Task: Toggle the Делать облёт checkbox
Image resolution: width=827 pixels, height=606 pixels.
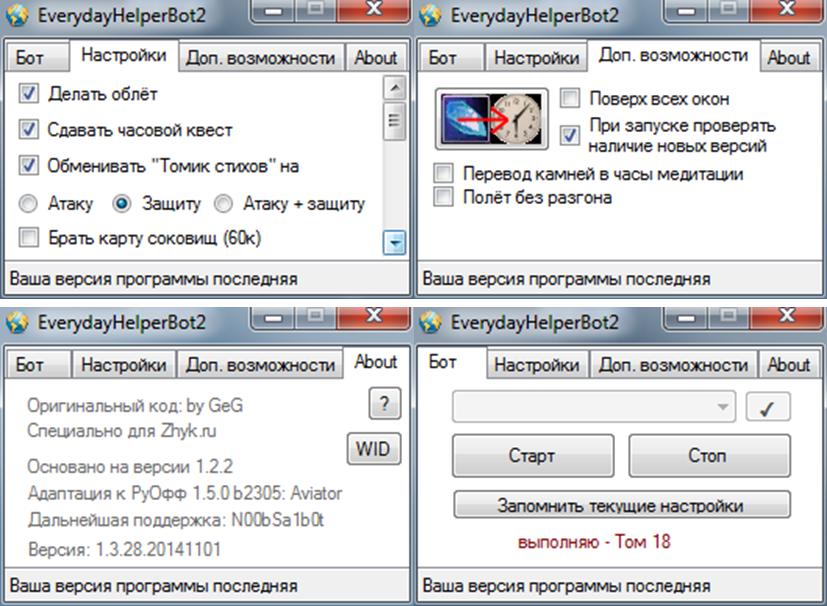Action: 28,94
